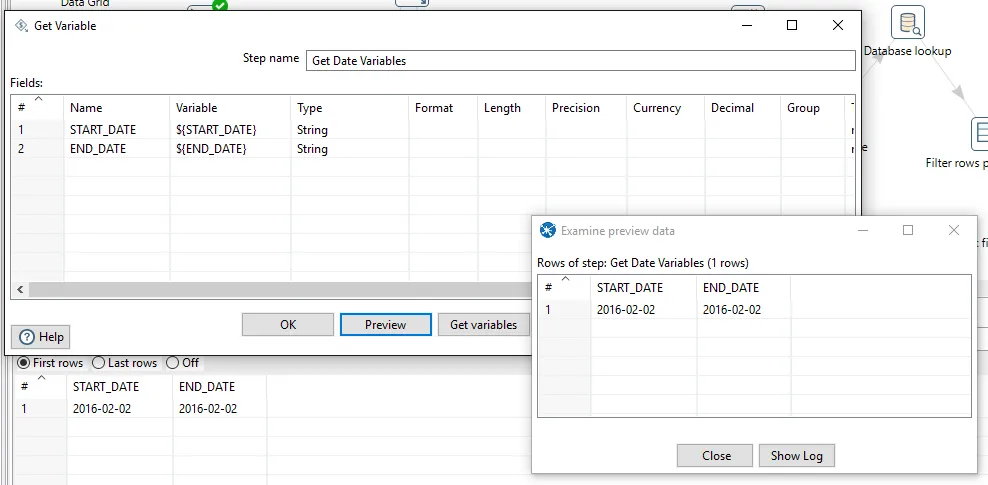Click the Database lookup step icon

[907, 22]
